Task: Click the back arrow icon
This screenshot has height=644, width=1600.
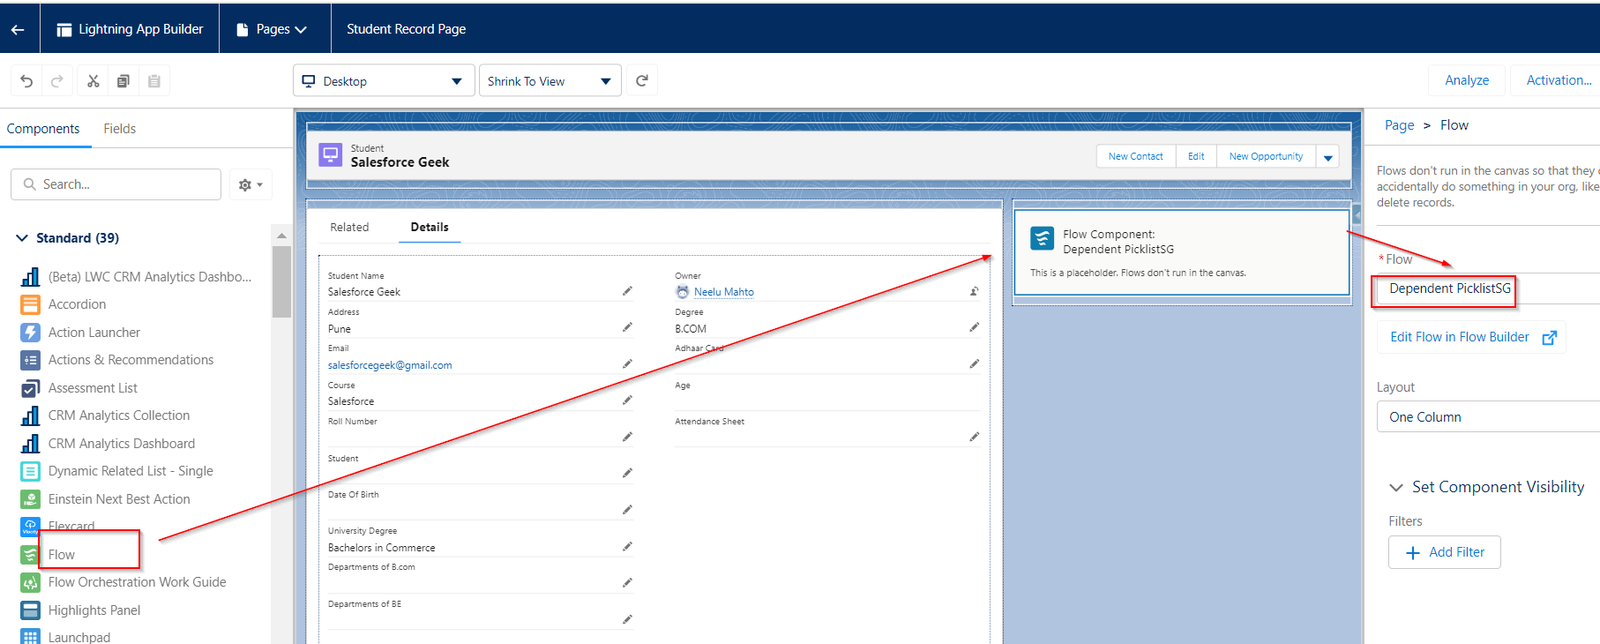Action: click(18, 29)
